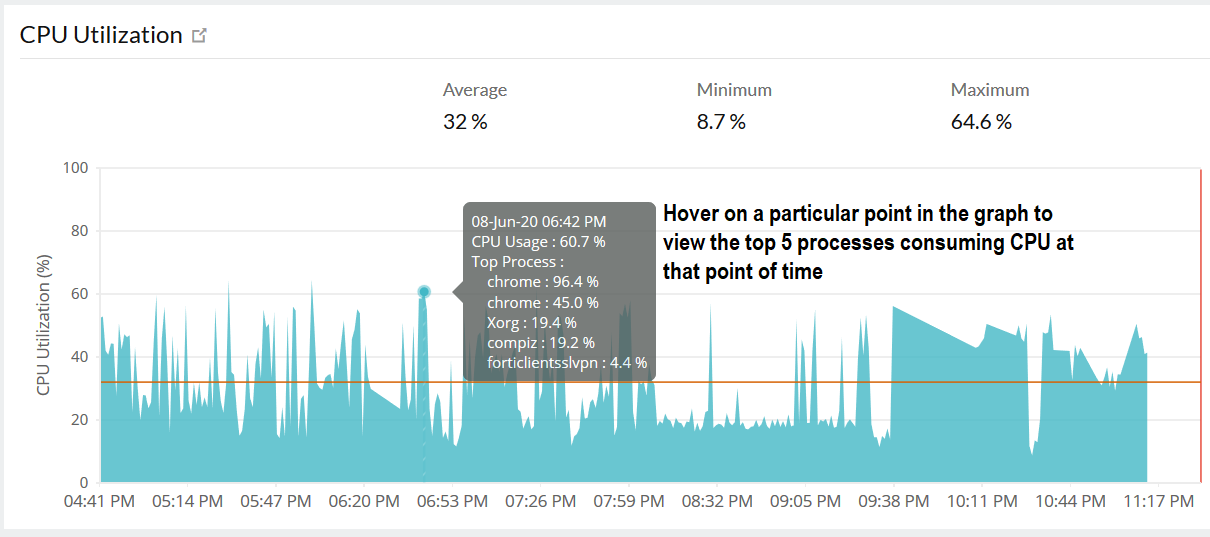
Task: Click the 100 mark on the y-axis
Action: coord(76,168)
